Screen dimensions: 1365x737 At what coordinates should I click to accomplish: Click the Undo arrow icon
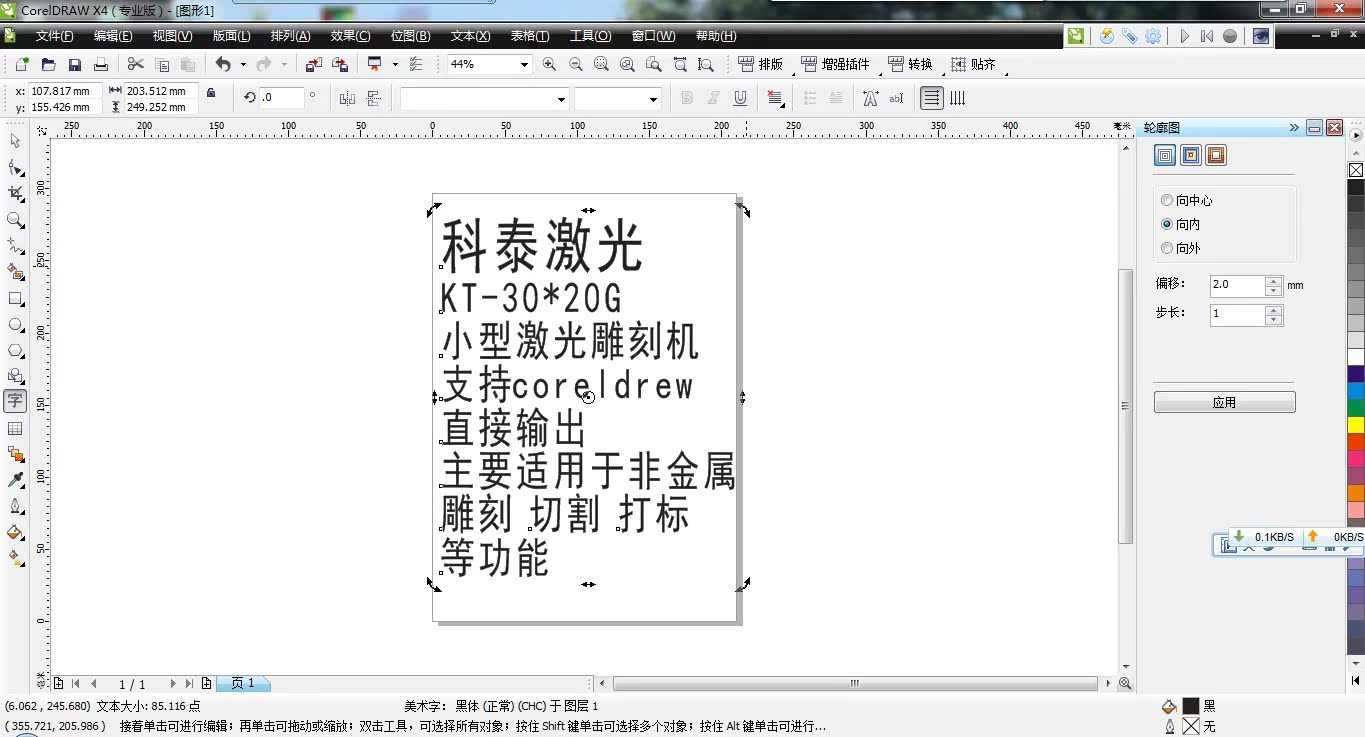click(222, 64)
